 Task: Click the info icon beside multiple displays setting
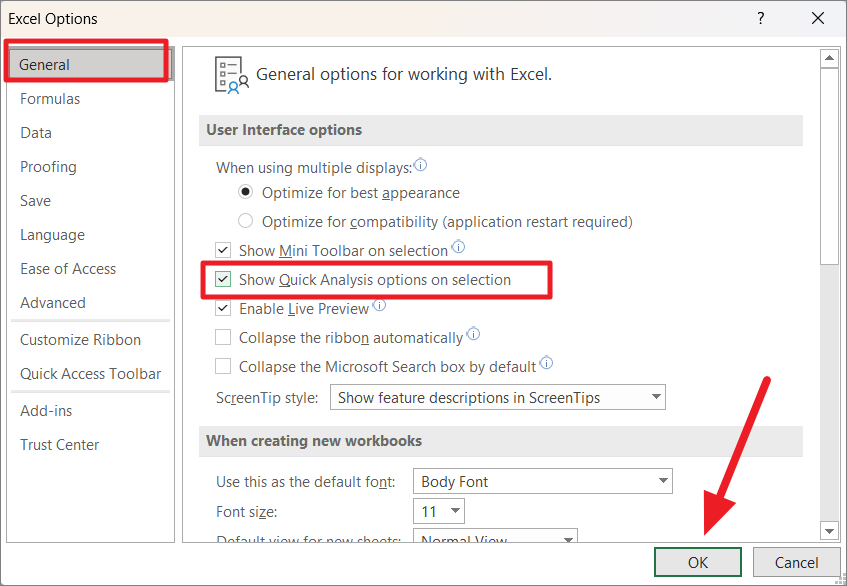coord(420,166)
